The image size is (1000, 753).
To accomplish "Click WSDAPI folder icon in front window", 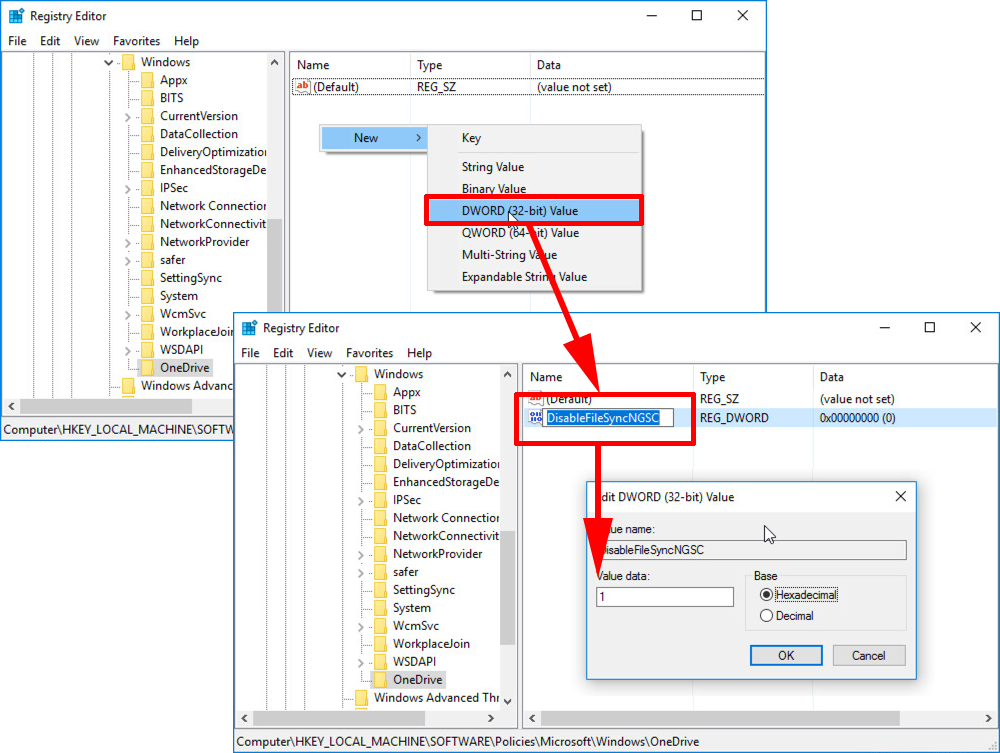I will [x=380, y=662].
